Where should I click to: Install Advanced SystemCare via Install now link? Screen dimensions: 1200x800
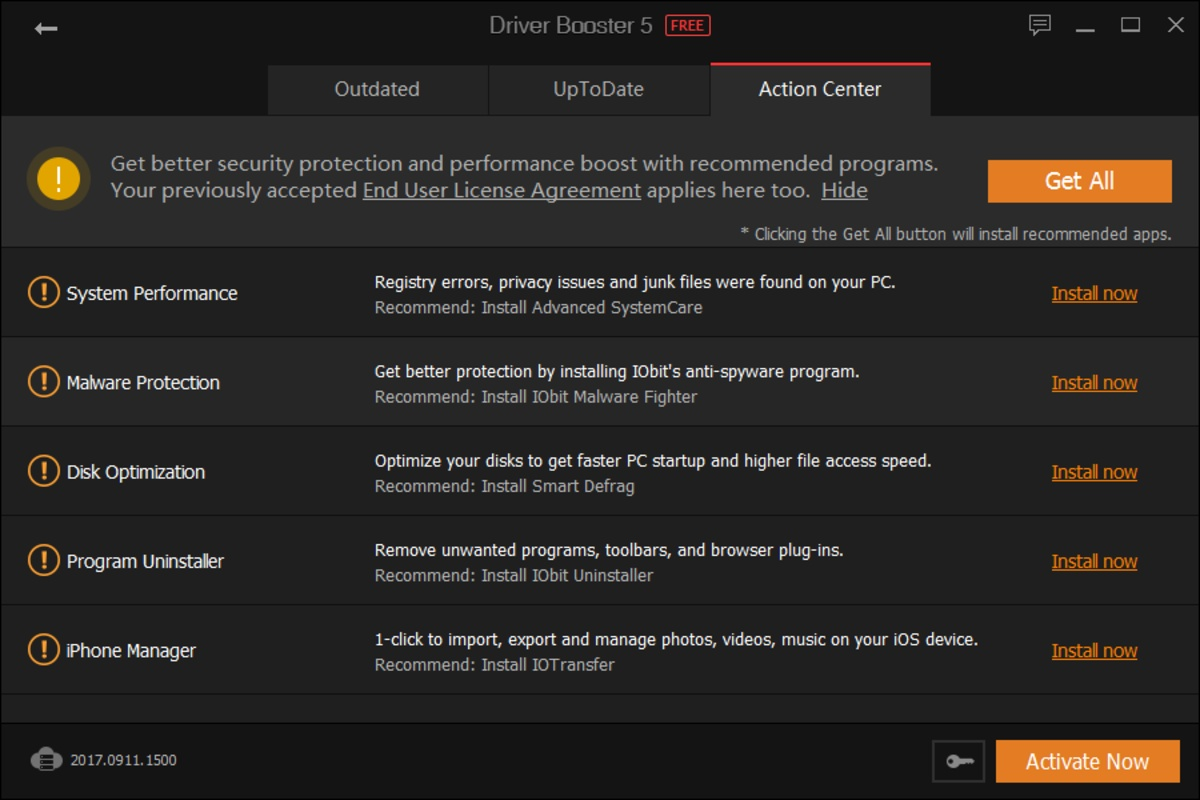[1094, 293]
